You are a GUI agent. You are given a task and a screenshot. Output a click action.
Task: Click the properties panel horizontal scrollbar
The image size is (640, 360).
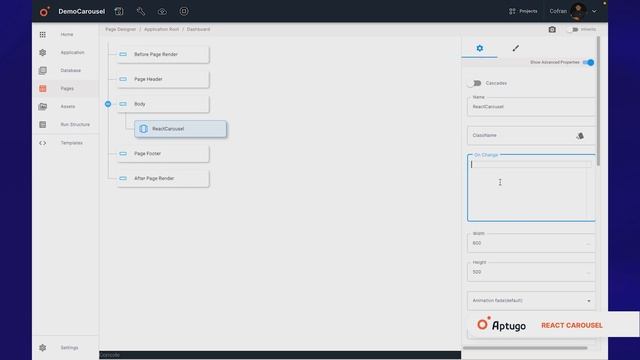tap(525, 348)
